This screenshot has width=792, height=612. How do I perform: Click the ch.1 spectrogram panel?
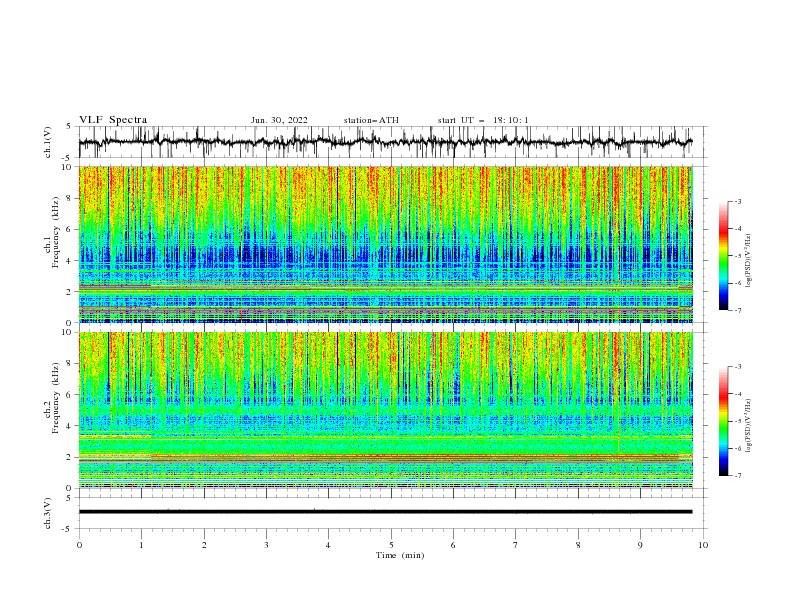[386, 244]
